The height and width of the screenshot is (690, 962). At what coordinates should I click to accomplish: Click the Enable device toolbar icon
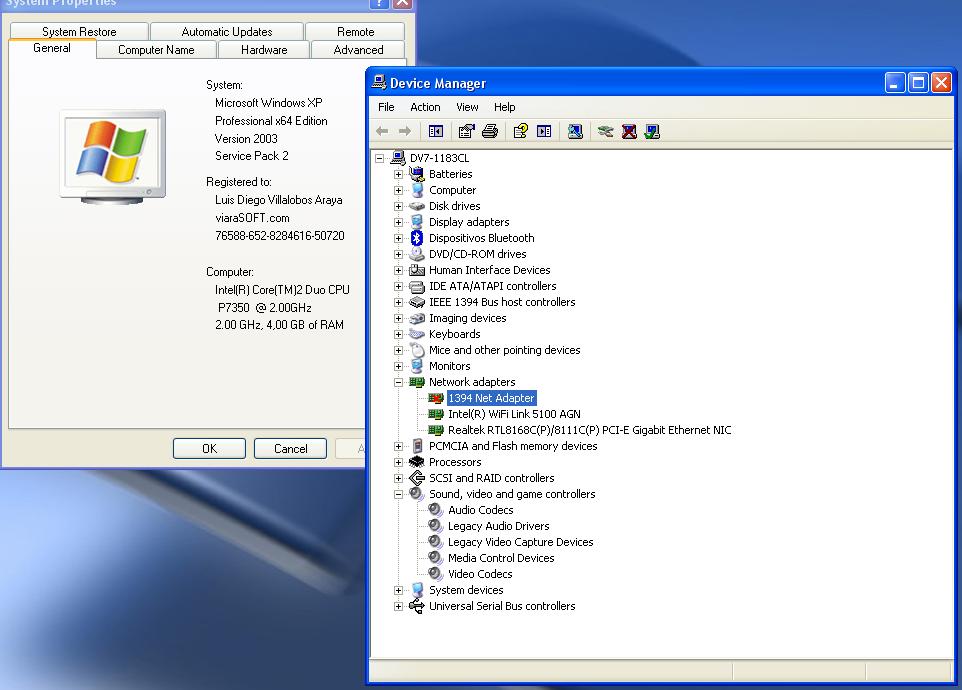652,131
